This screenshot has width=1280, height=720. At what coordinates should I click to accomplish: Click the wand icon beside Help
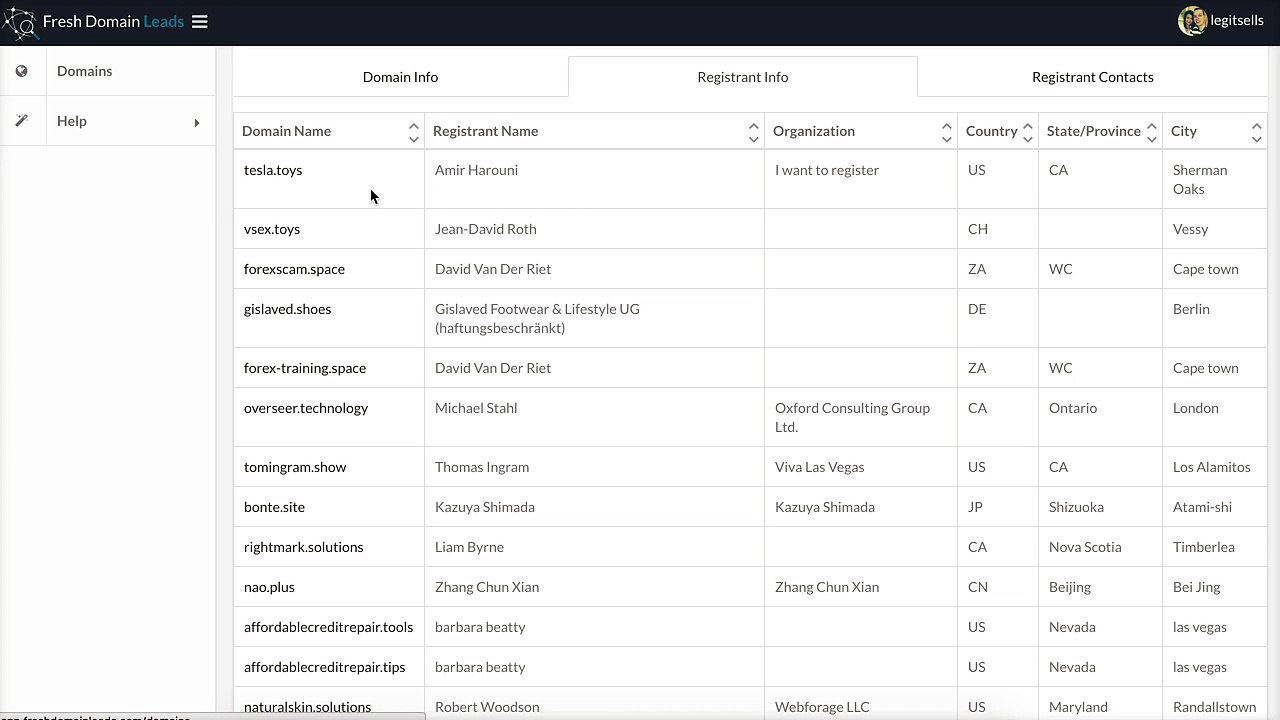(x=22, y=121)
